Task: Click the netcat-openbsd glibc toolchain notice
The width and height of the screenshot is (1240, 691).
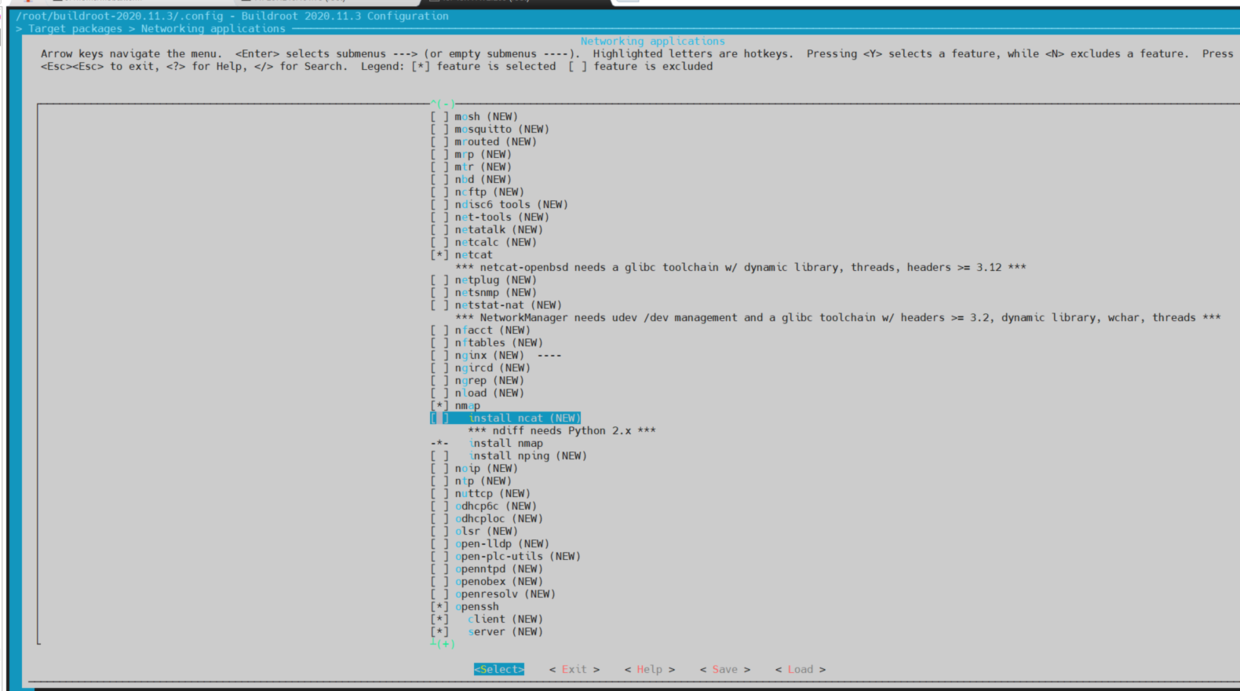Action: pos(740,268)
